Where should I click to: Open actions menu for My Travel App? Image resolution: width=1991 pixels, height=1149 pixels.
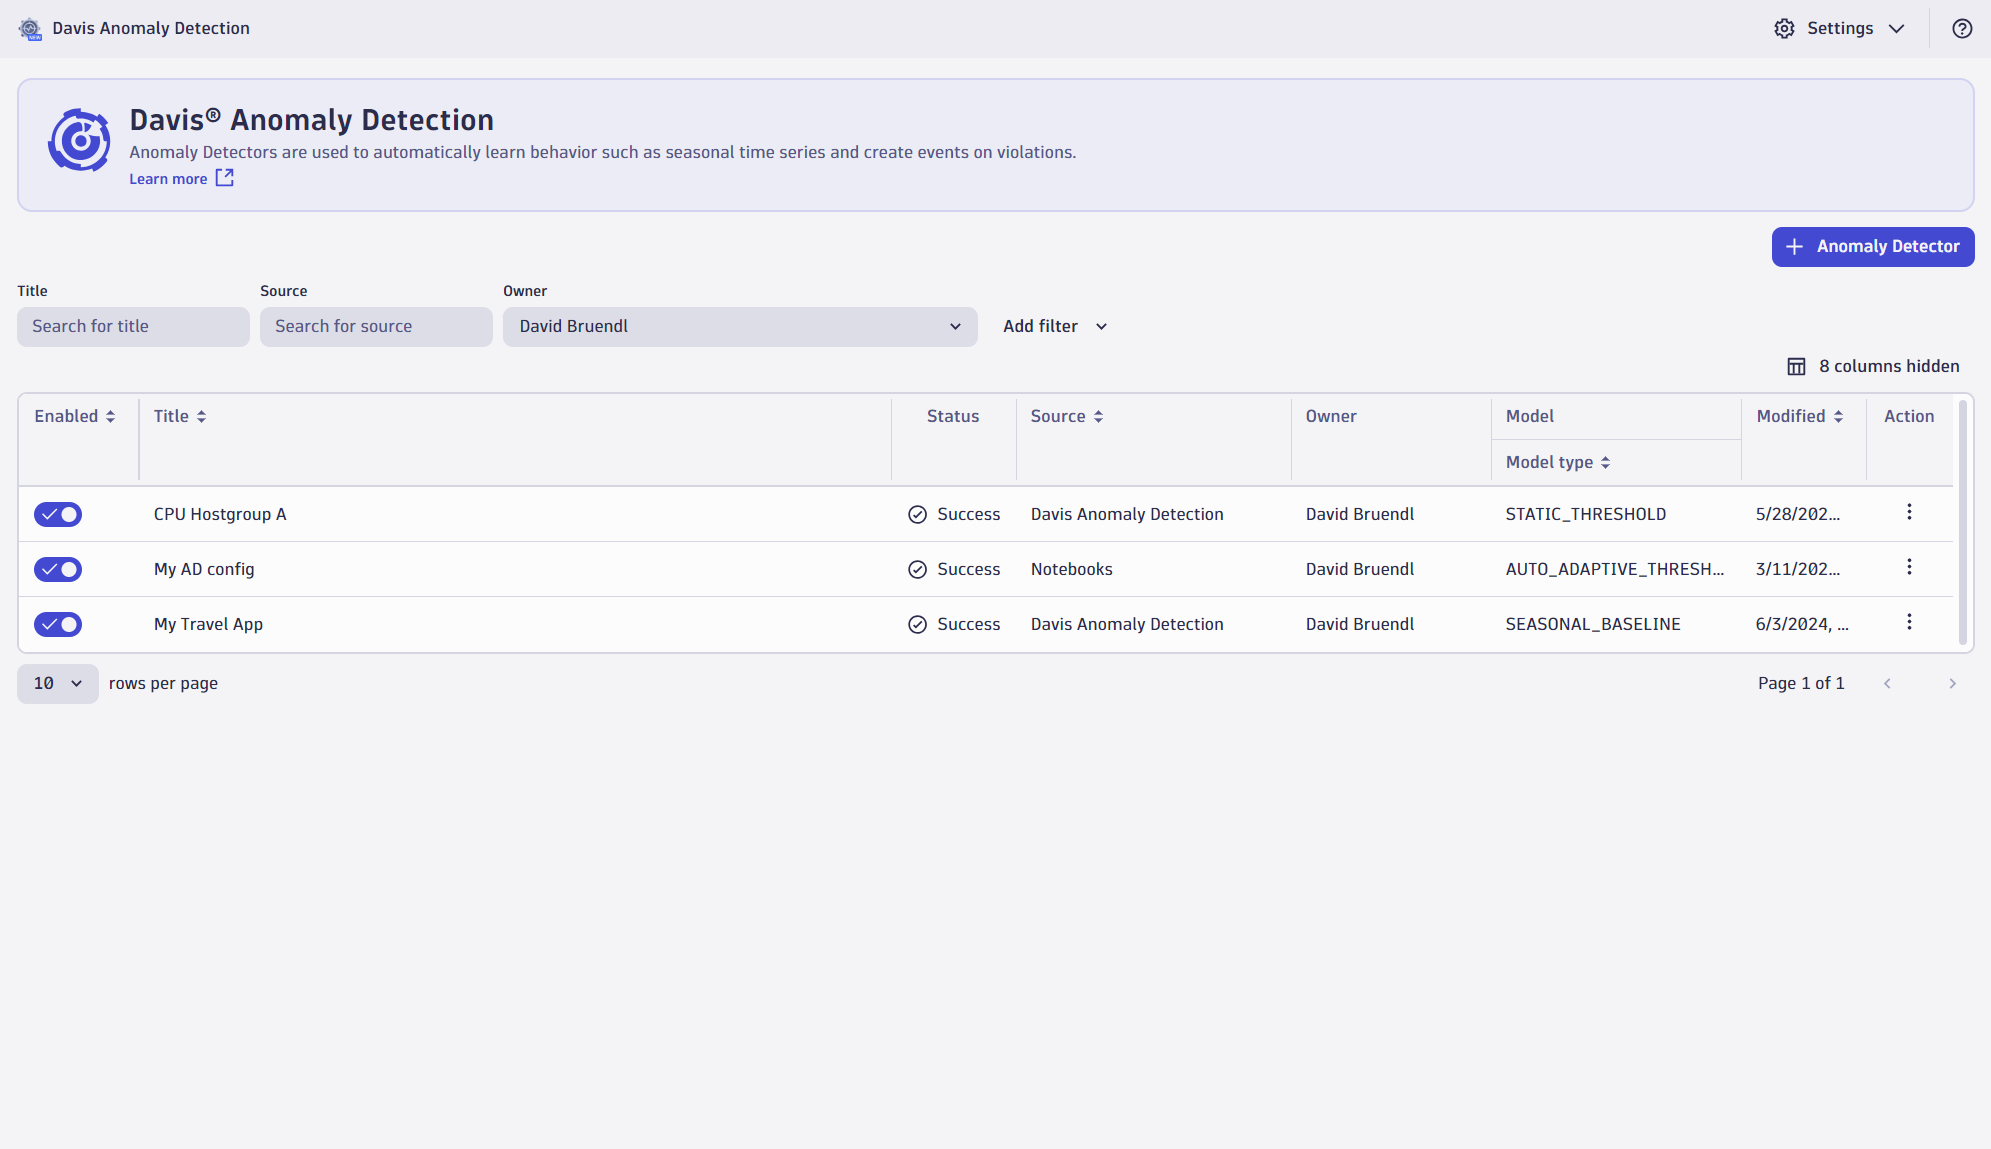point(1909,623)
